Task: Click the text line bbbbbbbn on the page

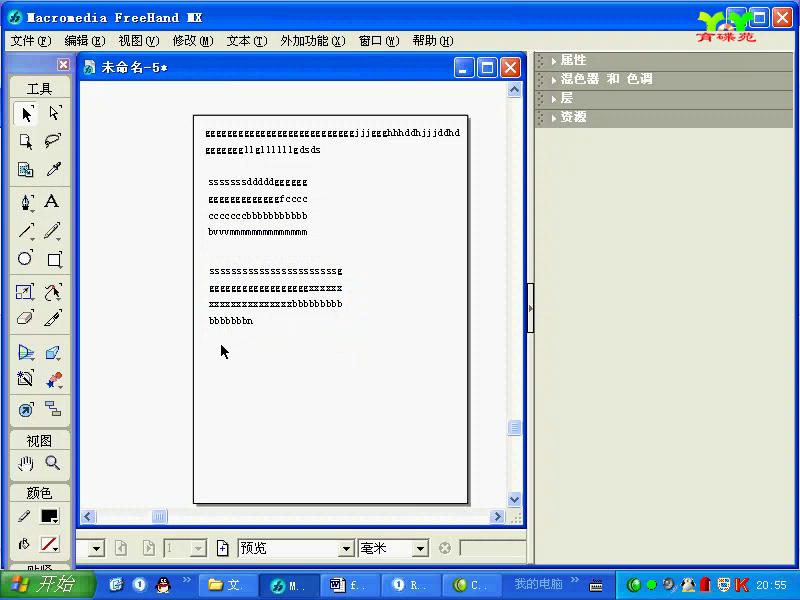Action: click(231, 321)
